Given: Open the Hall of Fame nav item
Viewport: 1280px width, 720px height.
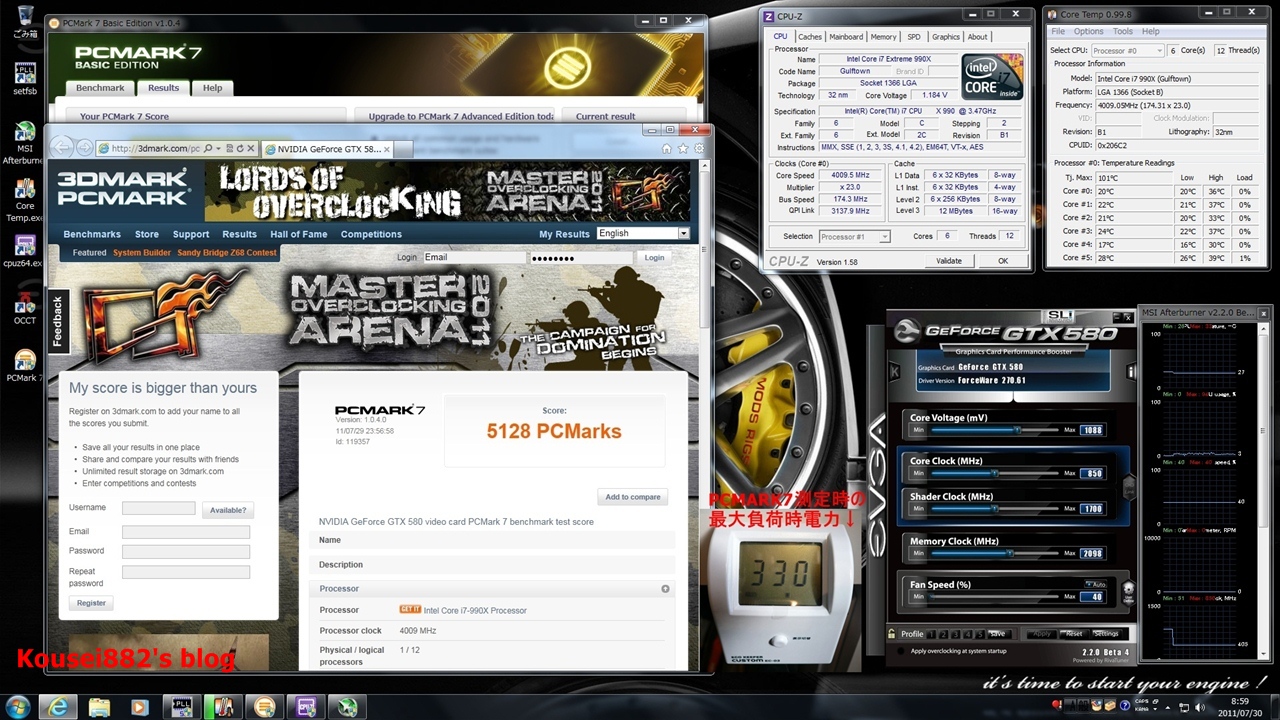Looking at the screenshot, I should pyautogui.click(x=298, y=234).
